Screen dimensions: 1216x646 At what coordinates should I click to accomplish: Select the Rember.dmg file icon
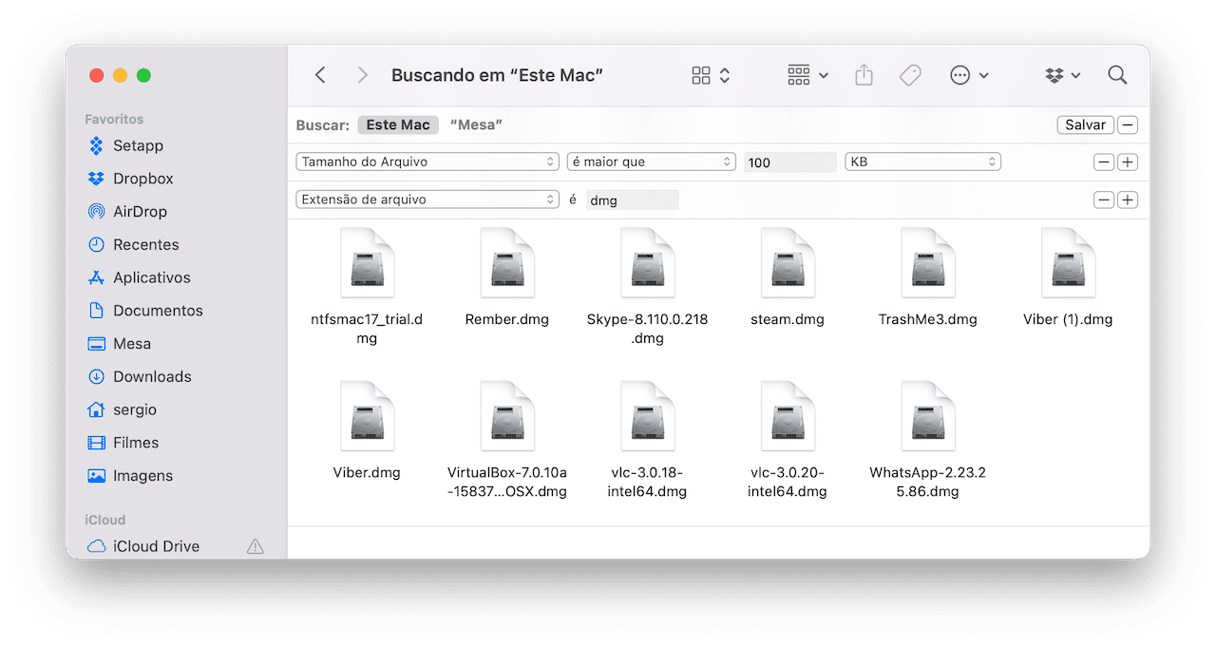pyautogui.click(x=507, y=263)
